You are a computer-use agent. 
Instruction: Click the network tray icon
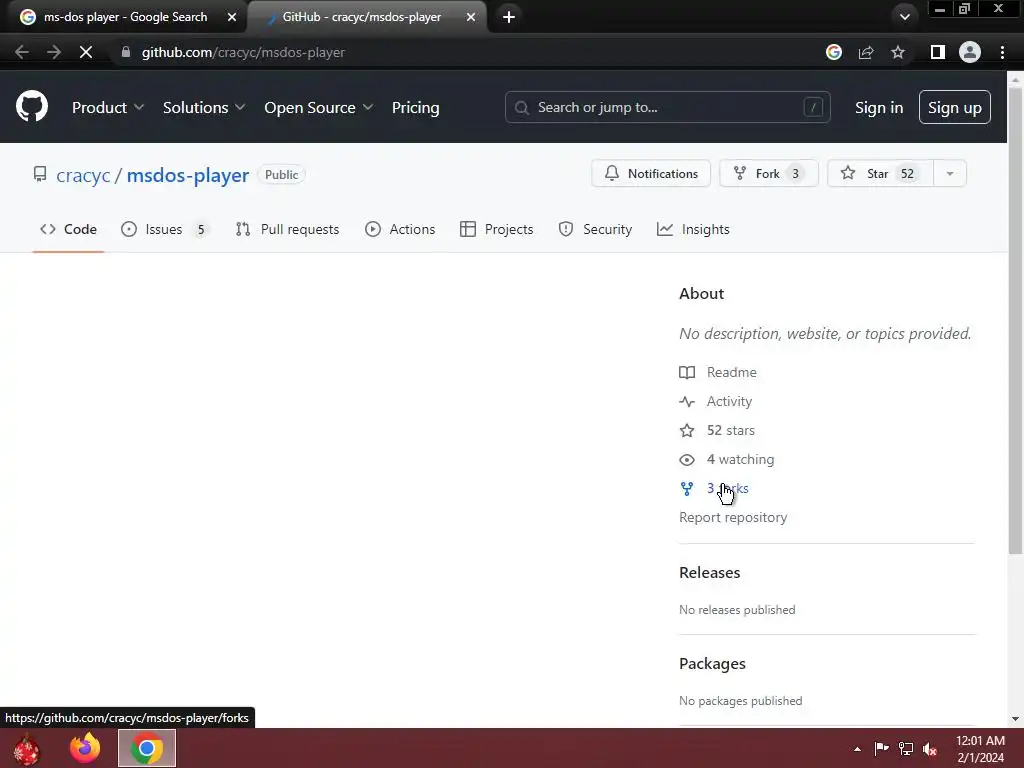point(906,749)
